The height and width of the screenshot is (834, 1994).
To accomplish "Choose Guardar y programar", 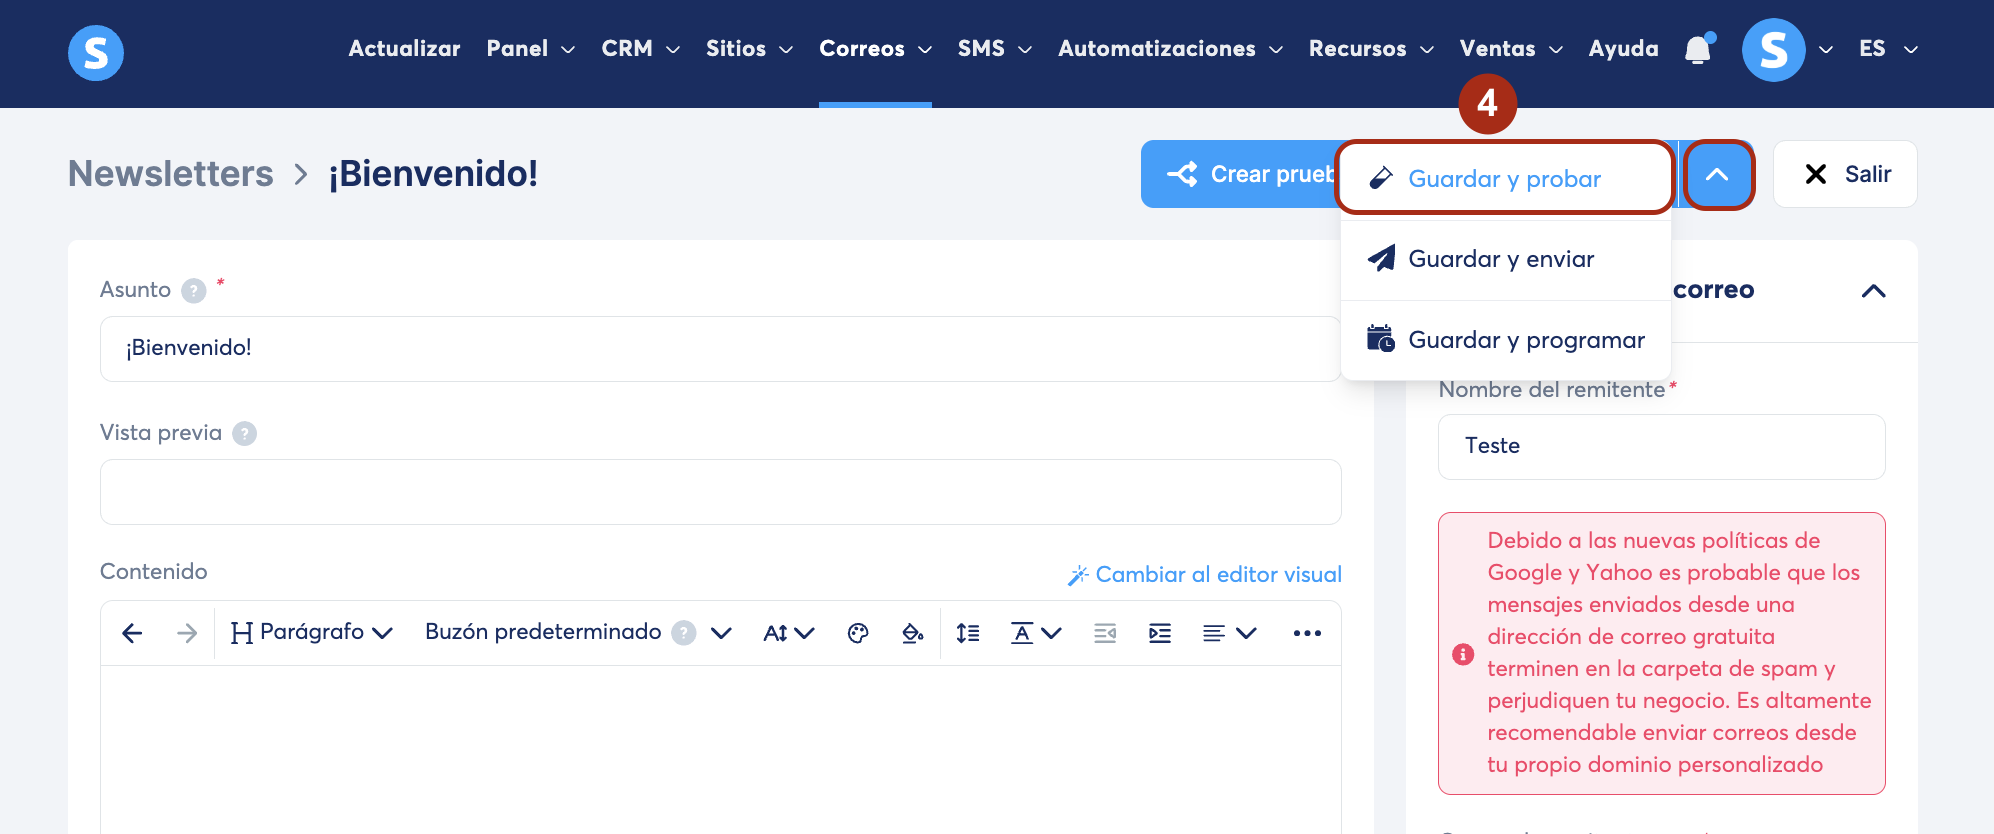I will [x=1505, y=340].
